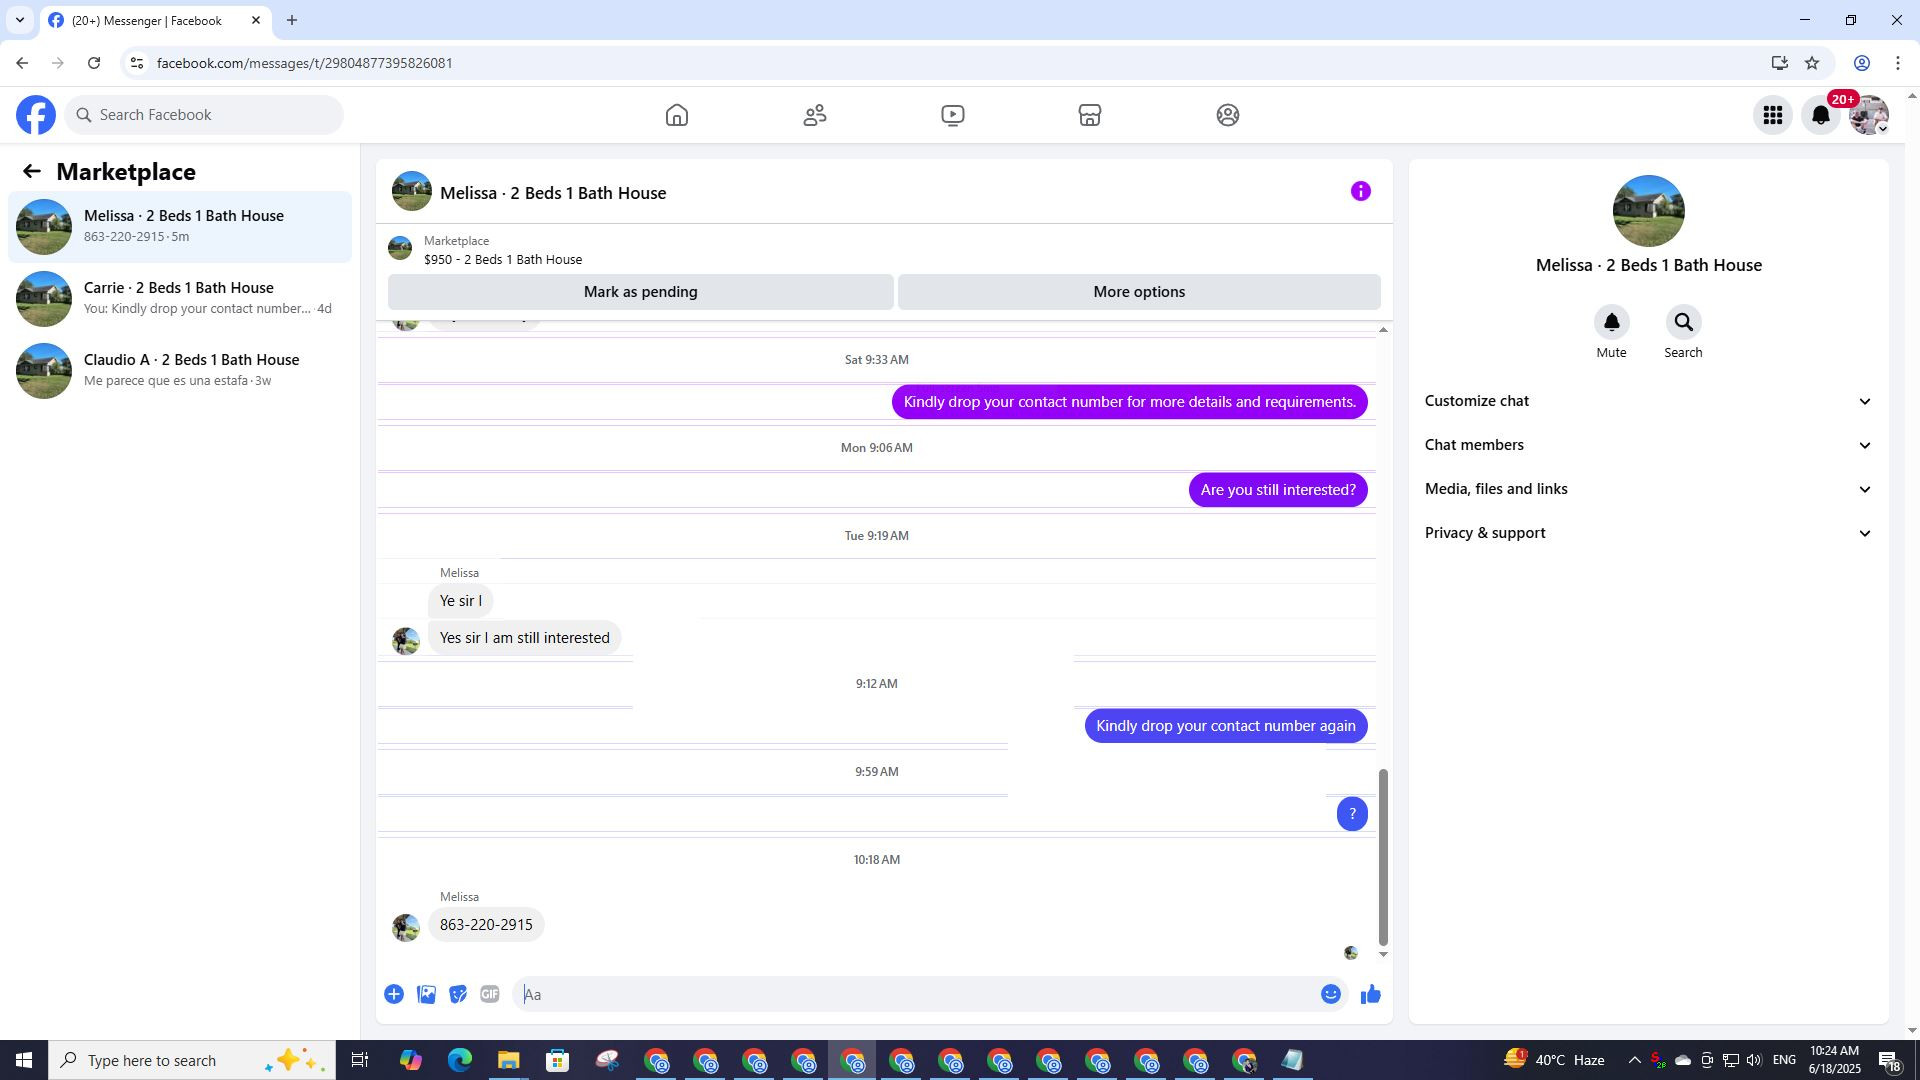Open a new browser tab
The width and height of the screenshot is (1920, 1080).
coord(292,20)
